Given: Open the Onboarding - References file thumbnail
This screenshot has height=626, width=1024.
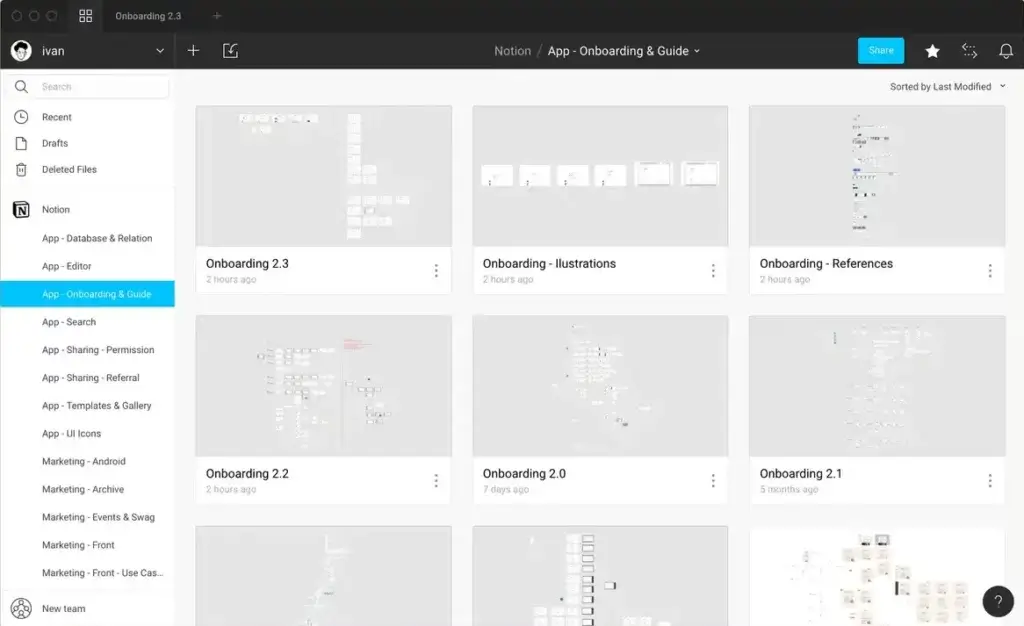Looking at the screenshot, I should [876, 175].
